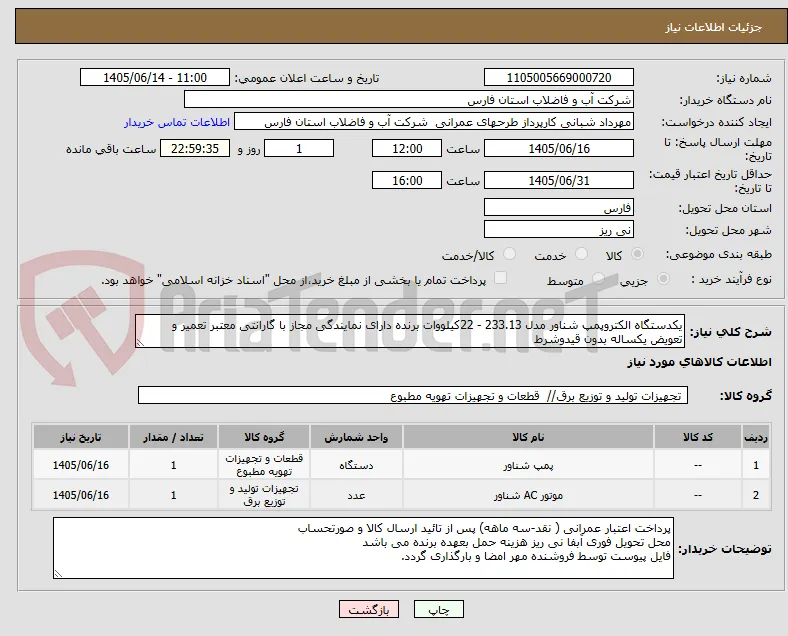This screenshot has width=788, height=636.
Task: Click the موتور AC شناور item name cell
Action: (528, 495)
